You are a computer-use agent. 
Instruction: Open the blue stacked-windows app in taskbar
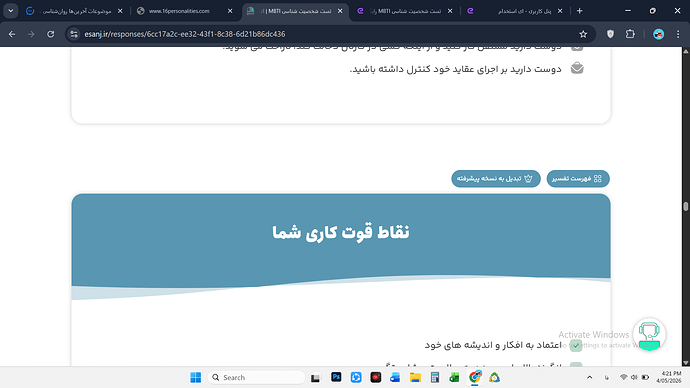[x=395, y=377]
